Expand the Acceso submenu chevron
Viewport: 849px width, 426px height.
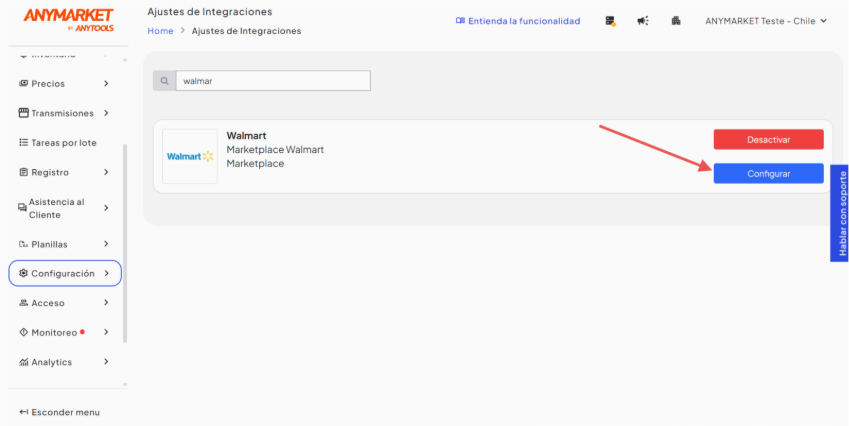coord(106,303)
